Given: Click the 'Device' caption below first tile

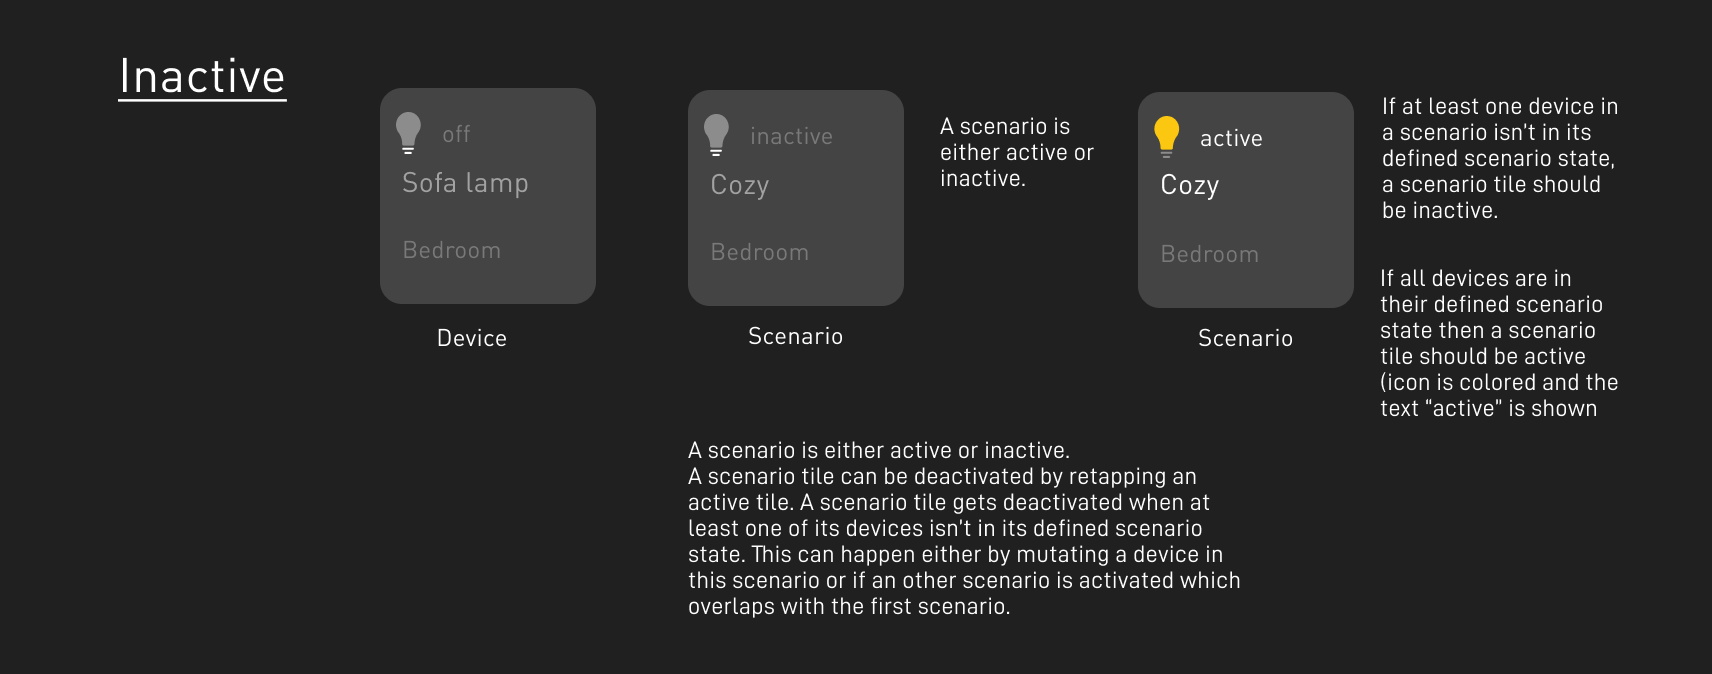Looking at the screenshot, I should [x=472, y=338].
